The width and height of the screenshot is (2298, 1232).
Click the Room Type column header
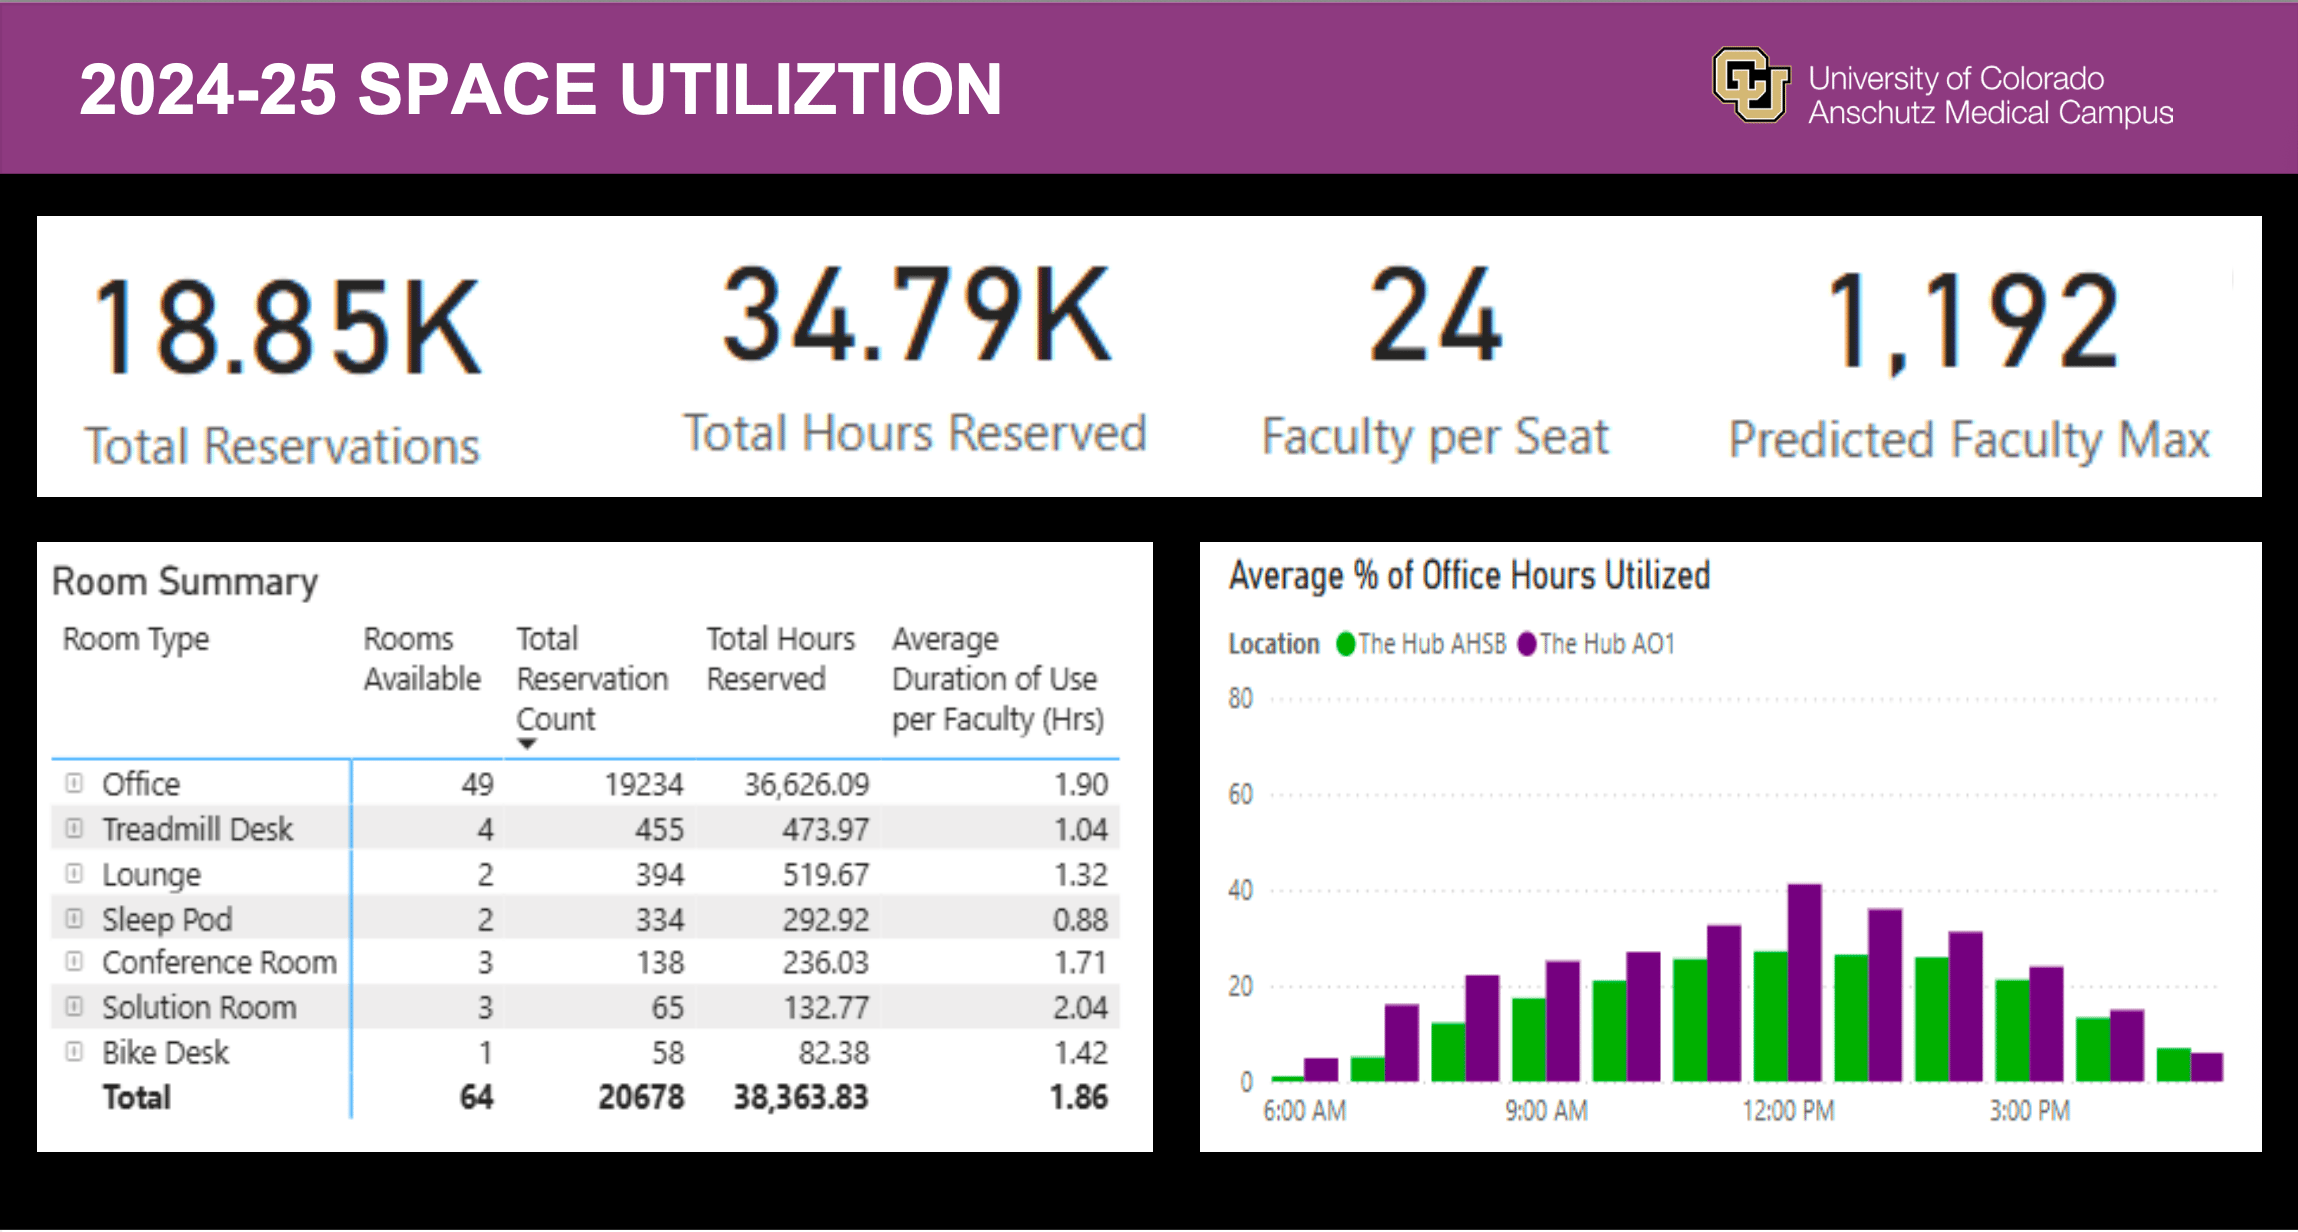(136, 639)
